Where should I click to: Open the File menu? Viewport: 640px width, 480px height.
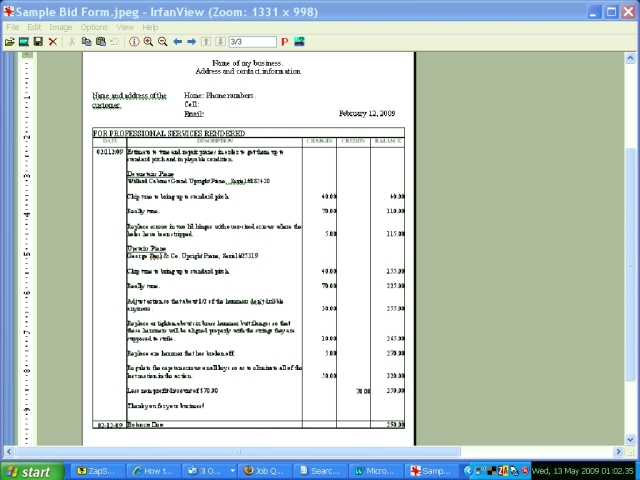[x=13, y=27]
